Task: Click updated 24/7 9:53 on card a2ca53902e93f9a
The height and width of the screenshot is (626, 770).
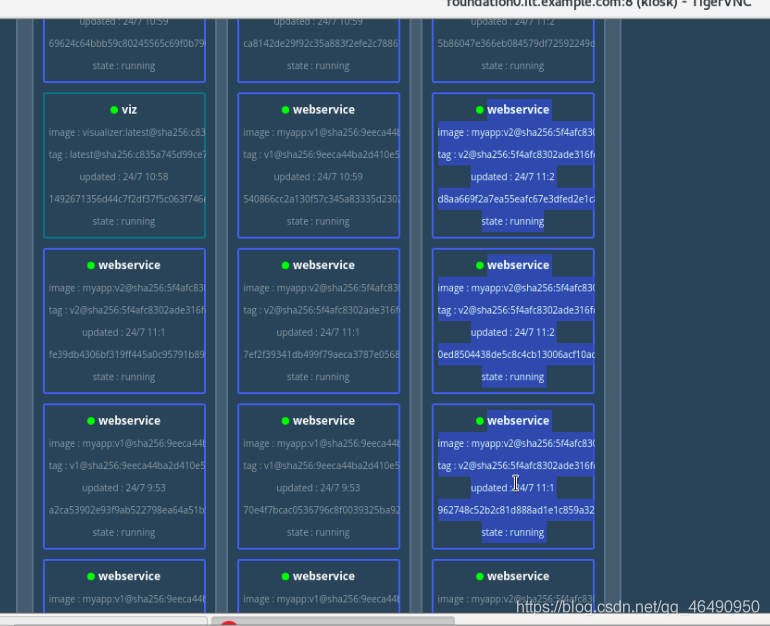Action: (x=124, y=488)
